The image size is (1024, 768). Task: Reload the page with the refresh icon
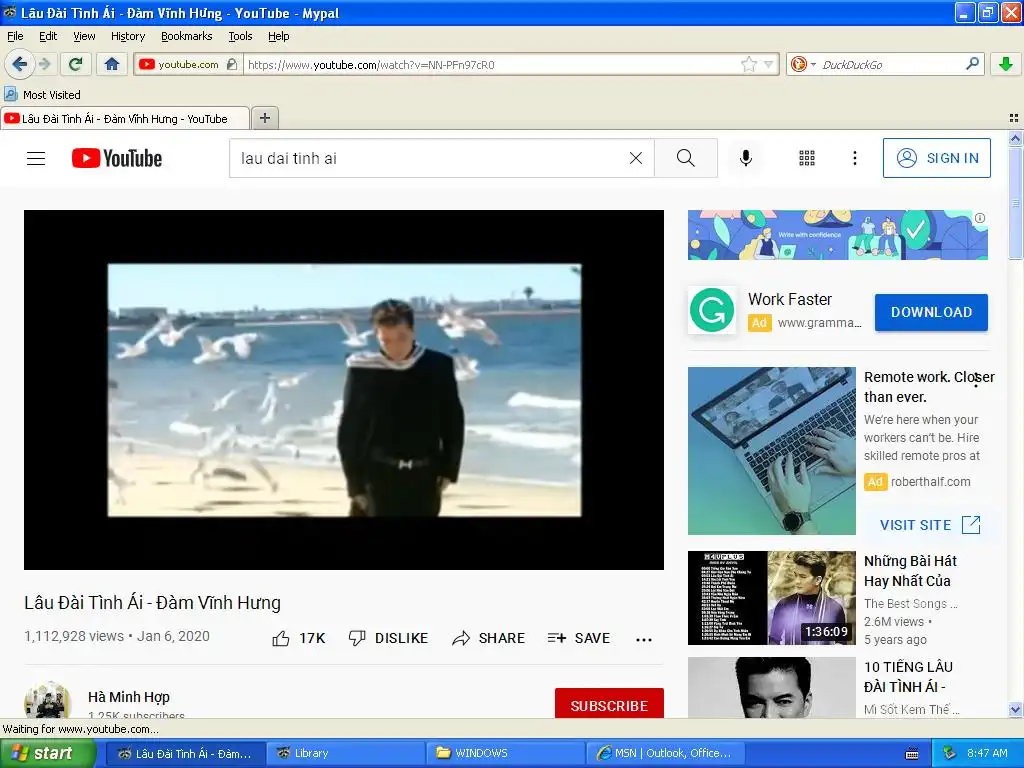click(76, 64)
